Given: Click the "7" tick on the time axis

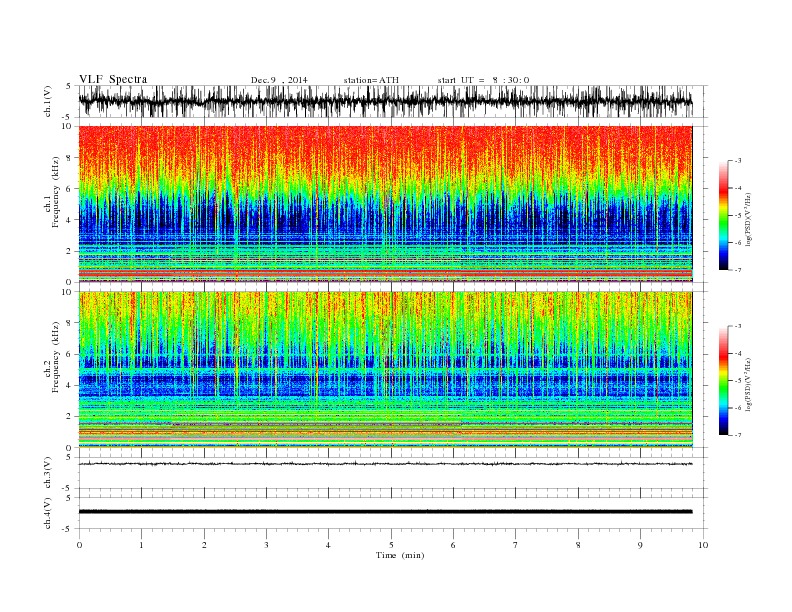Looking at the screenshot, I should [x=516, y=545].
